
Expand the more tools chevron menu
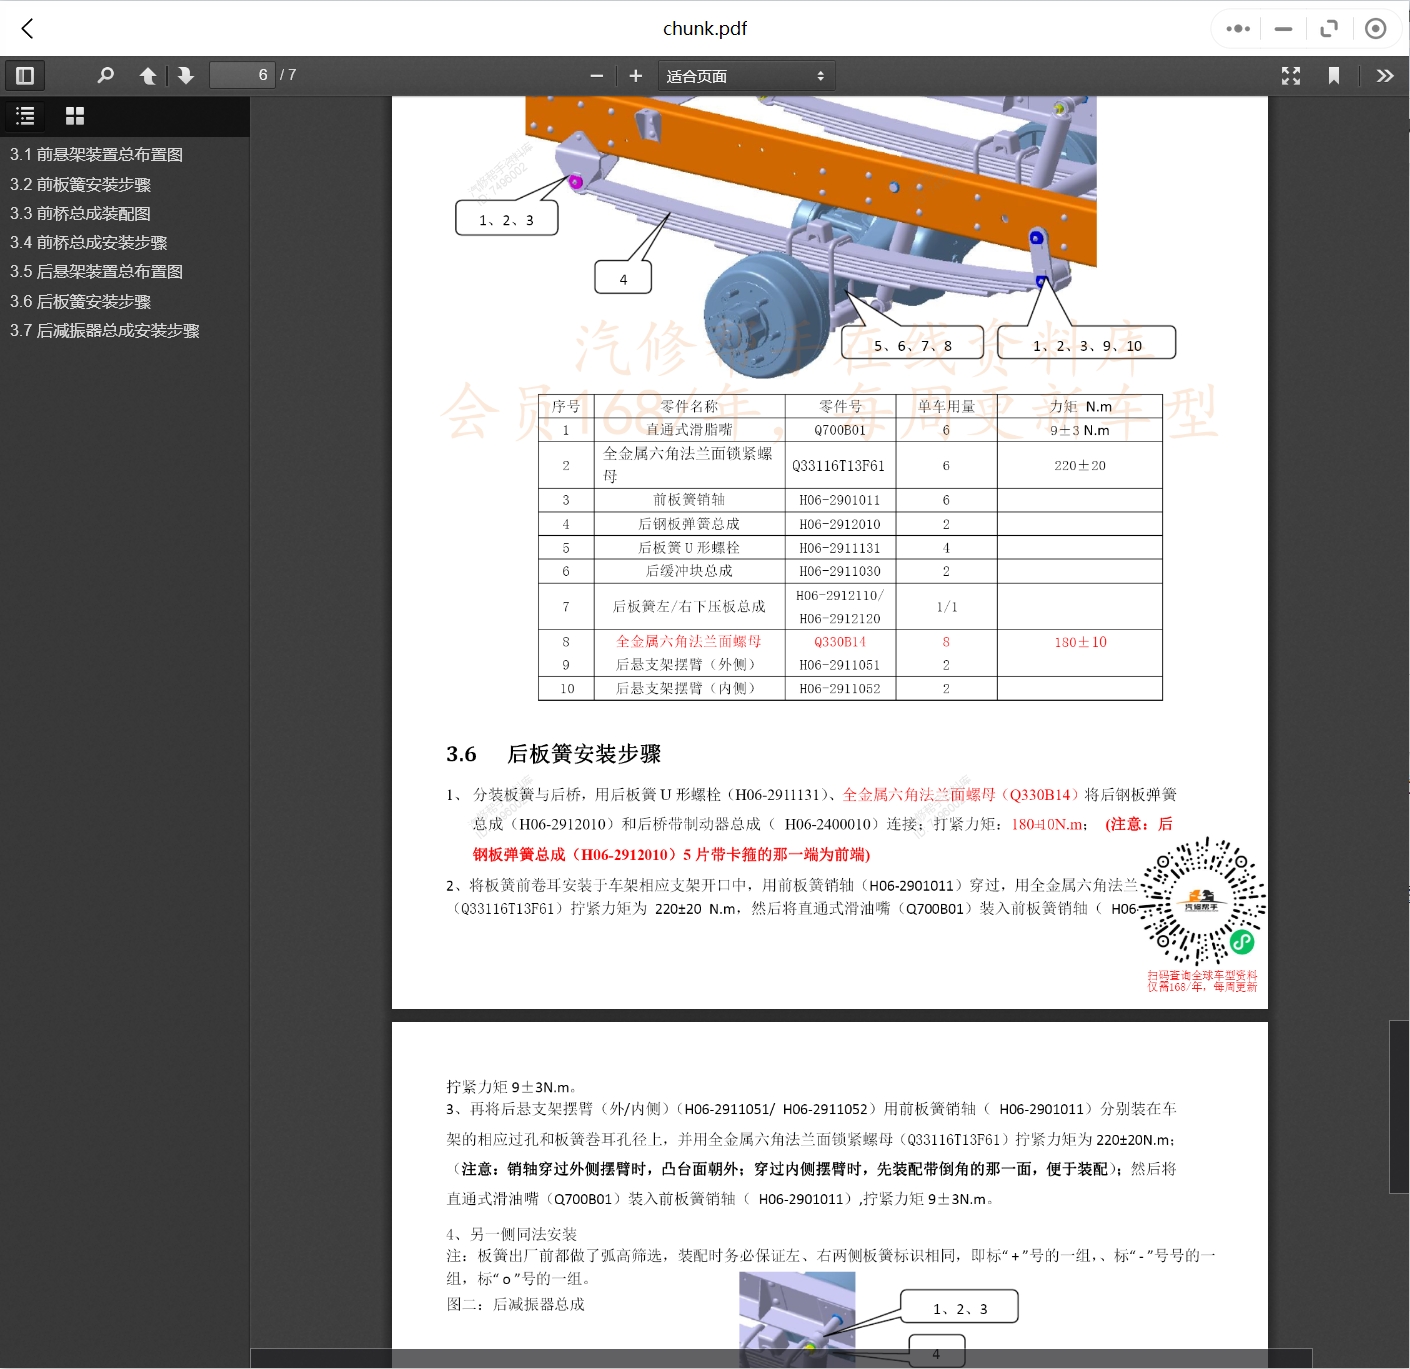tap(1386, 75)
